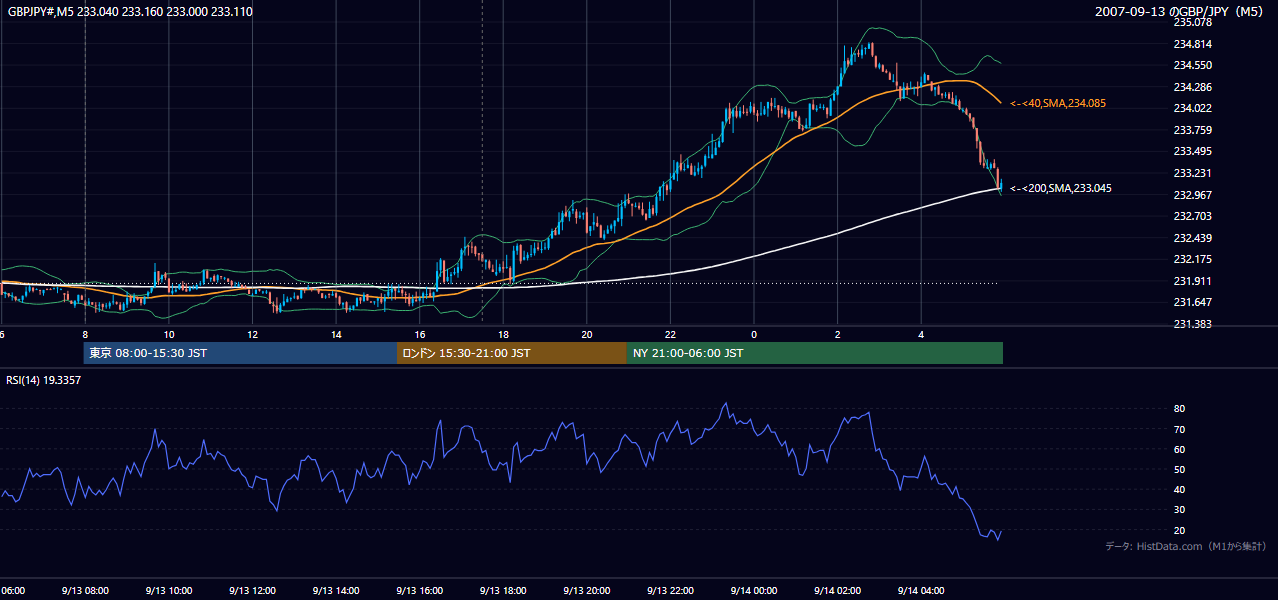Select the NY 21:00-06:00 JST session bar
This screenshot has height=600, width=1278.
tap(815, 353)
